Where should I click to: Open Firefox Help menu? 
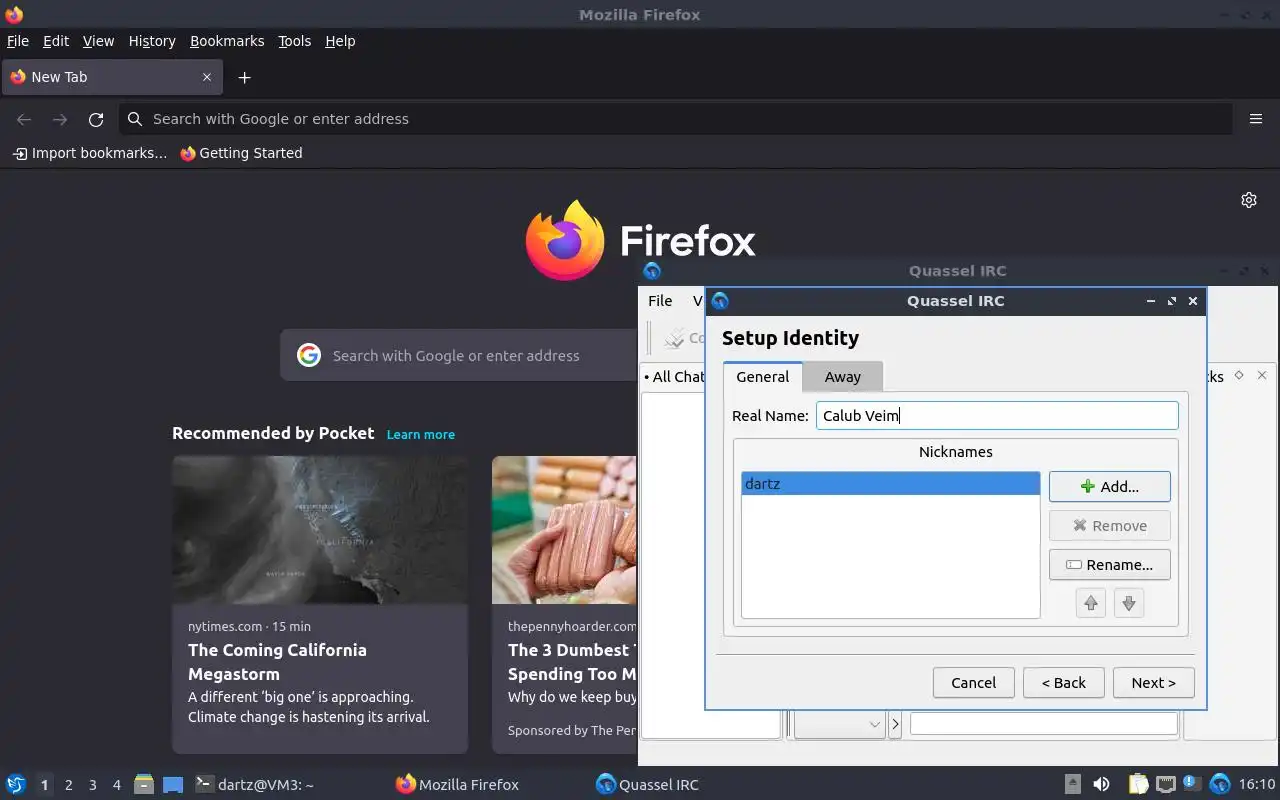(340, 41)
